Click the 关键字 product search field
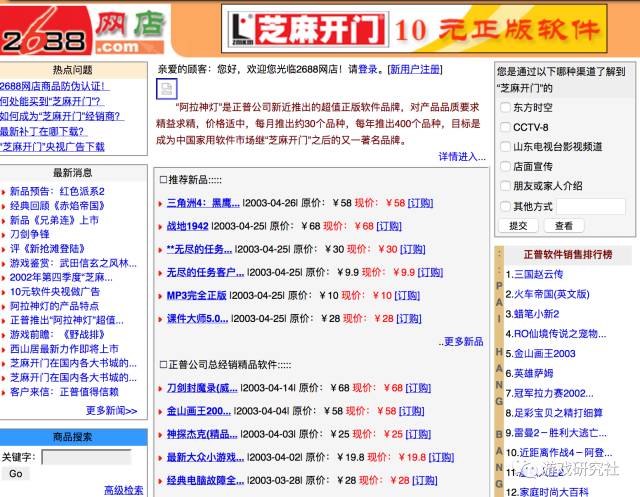The height and width of the screenshot is (497, 640). point(87,457)
